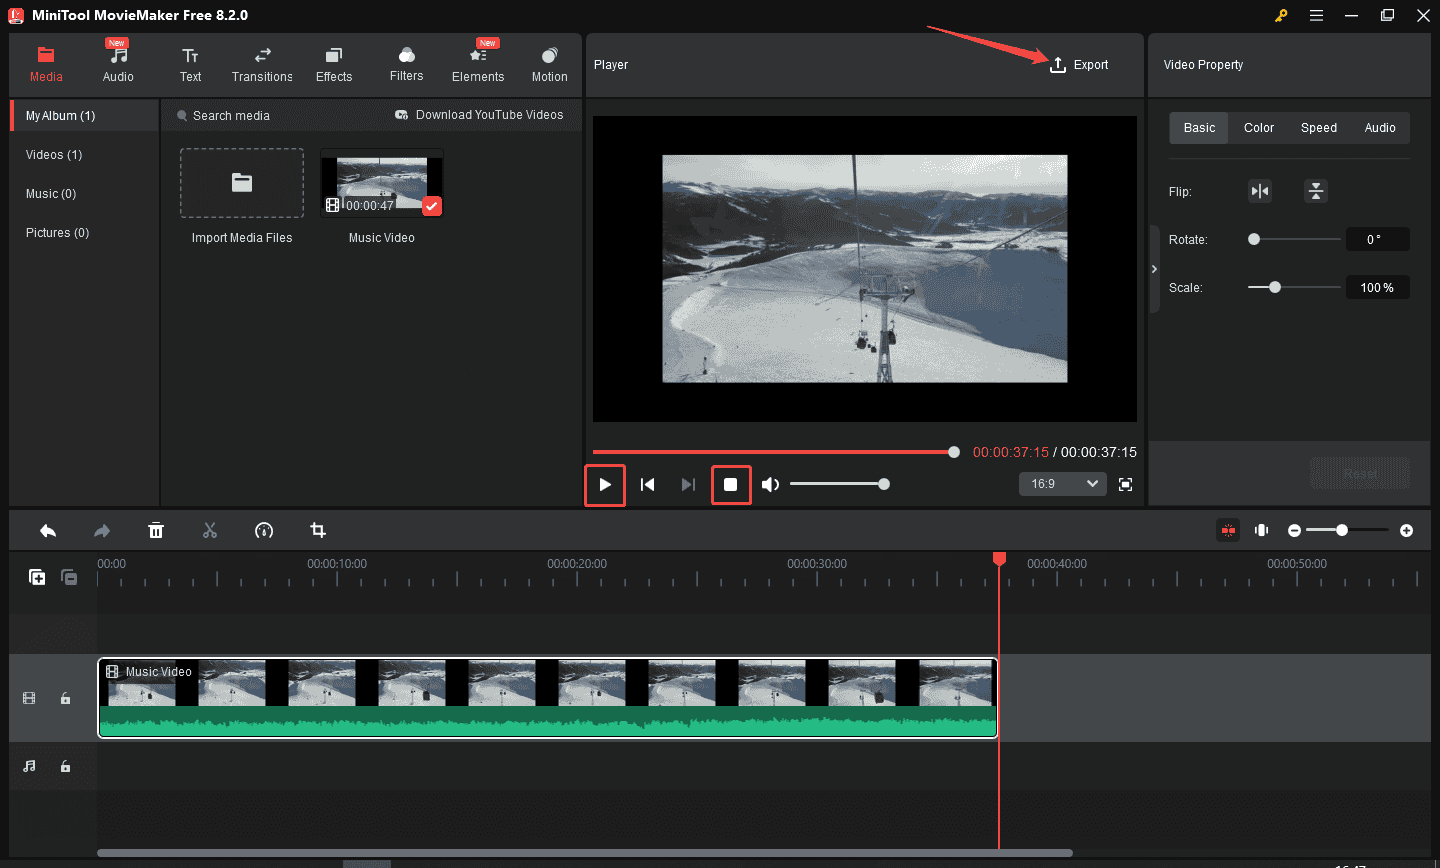Toggle full screen preview
This screenshot has width=1440, height=868.
tap(1125, 485)
